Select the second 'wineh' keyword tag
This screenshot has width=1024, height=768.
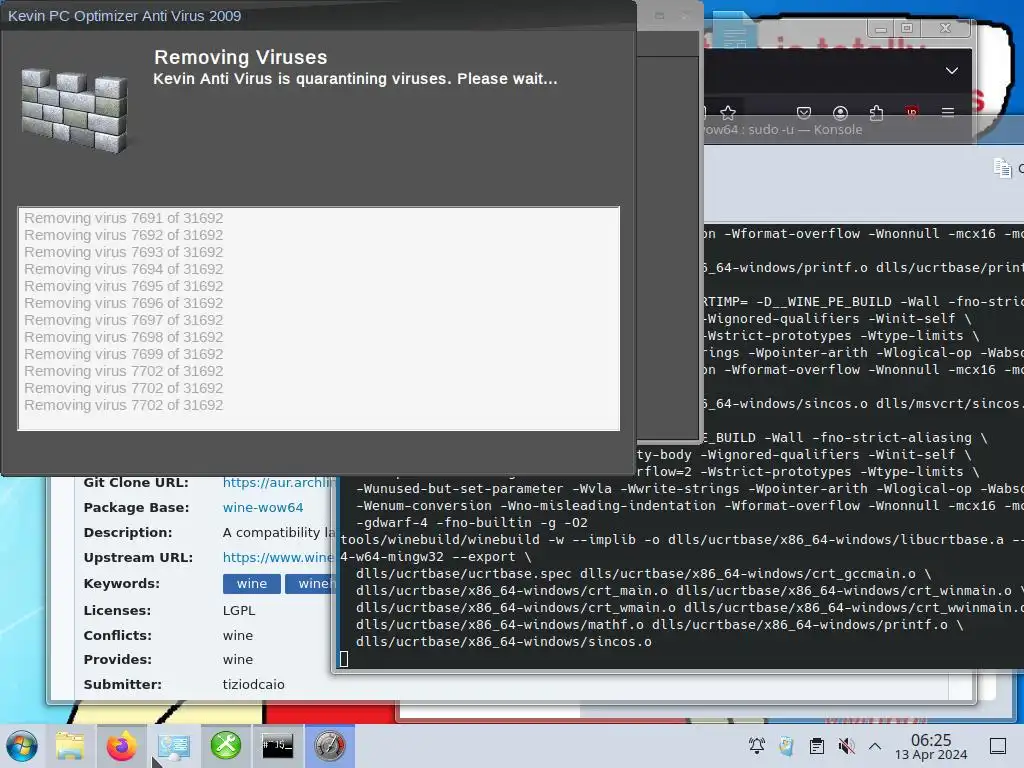pos(311,584)
